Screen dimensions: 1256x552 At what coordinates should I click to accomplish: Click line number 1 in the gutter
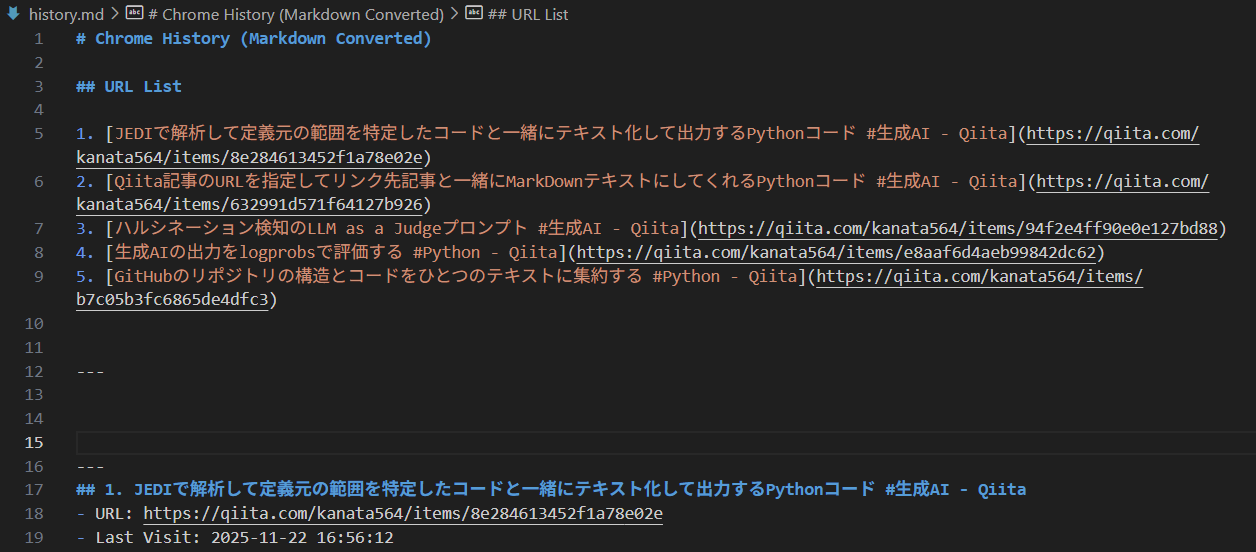click(38, 39)
